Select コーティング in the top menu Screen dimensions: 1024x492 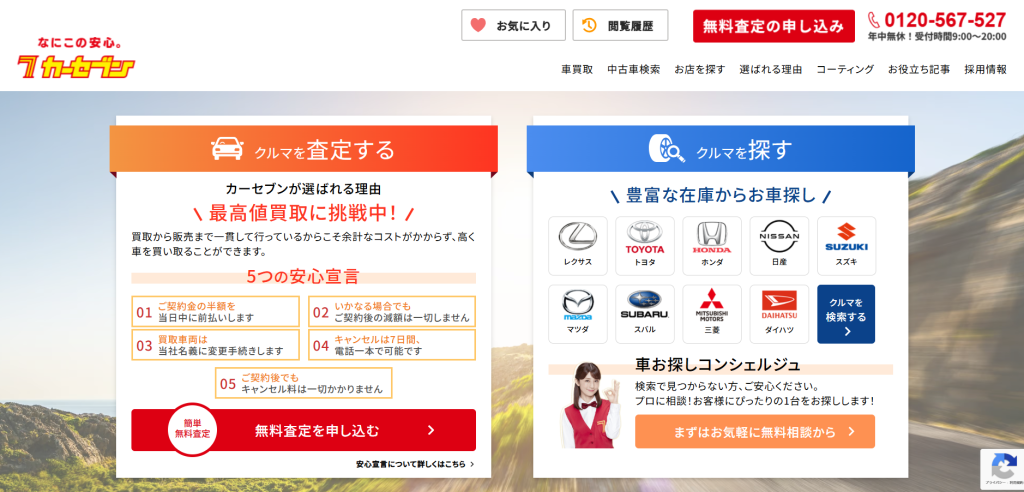click(845, 70)
